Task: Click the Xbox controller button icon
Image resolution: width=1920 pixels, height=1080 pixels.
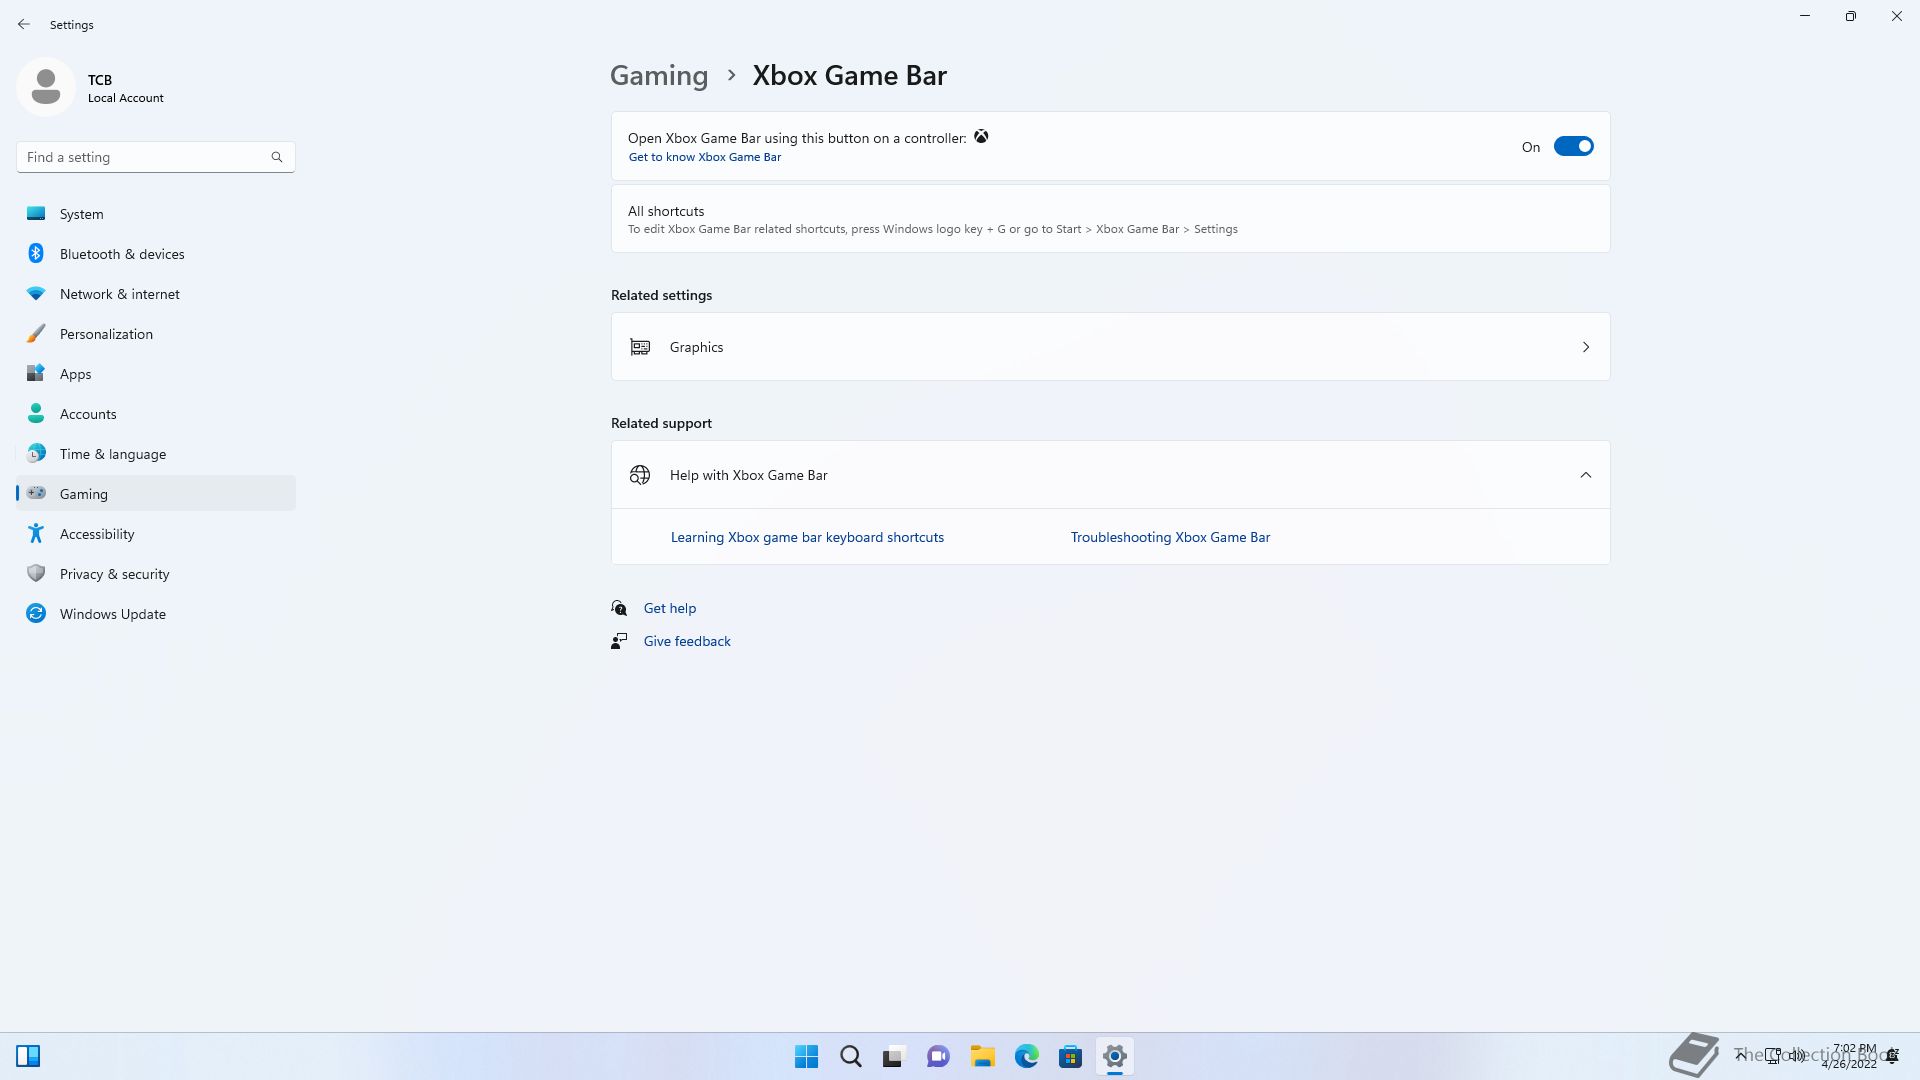Action: [981, 137]
